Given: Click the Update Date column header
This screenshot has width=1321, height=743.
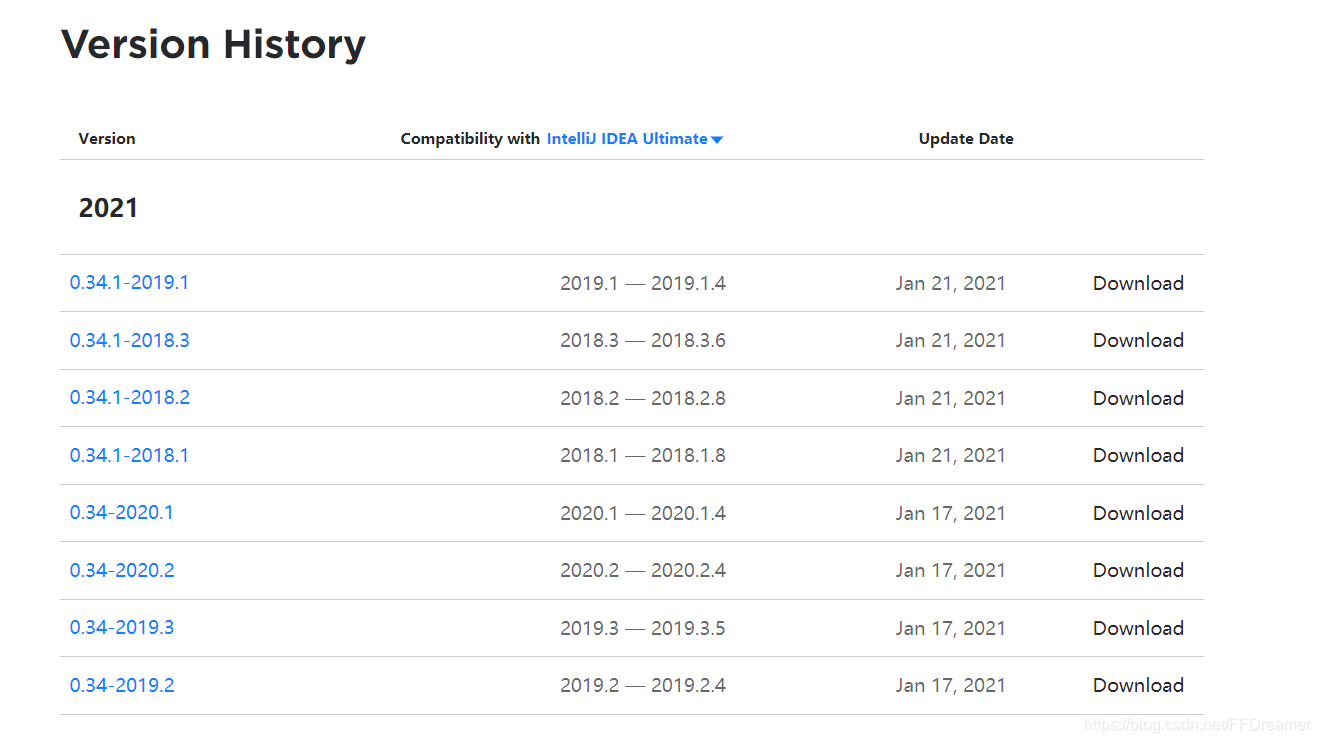Looking at the screenshot, I should click(966, 139).
